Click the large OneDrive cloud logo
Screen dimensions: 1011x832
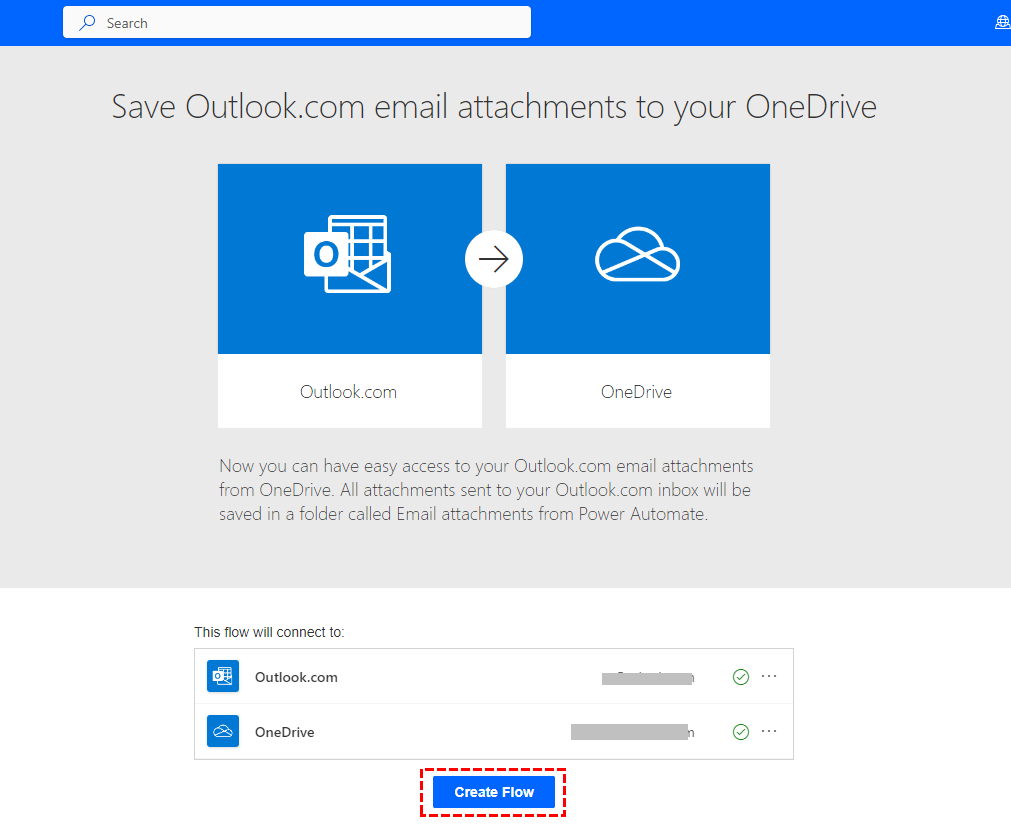pyautogui.click(x=637, y=254)
